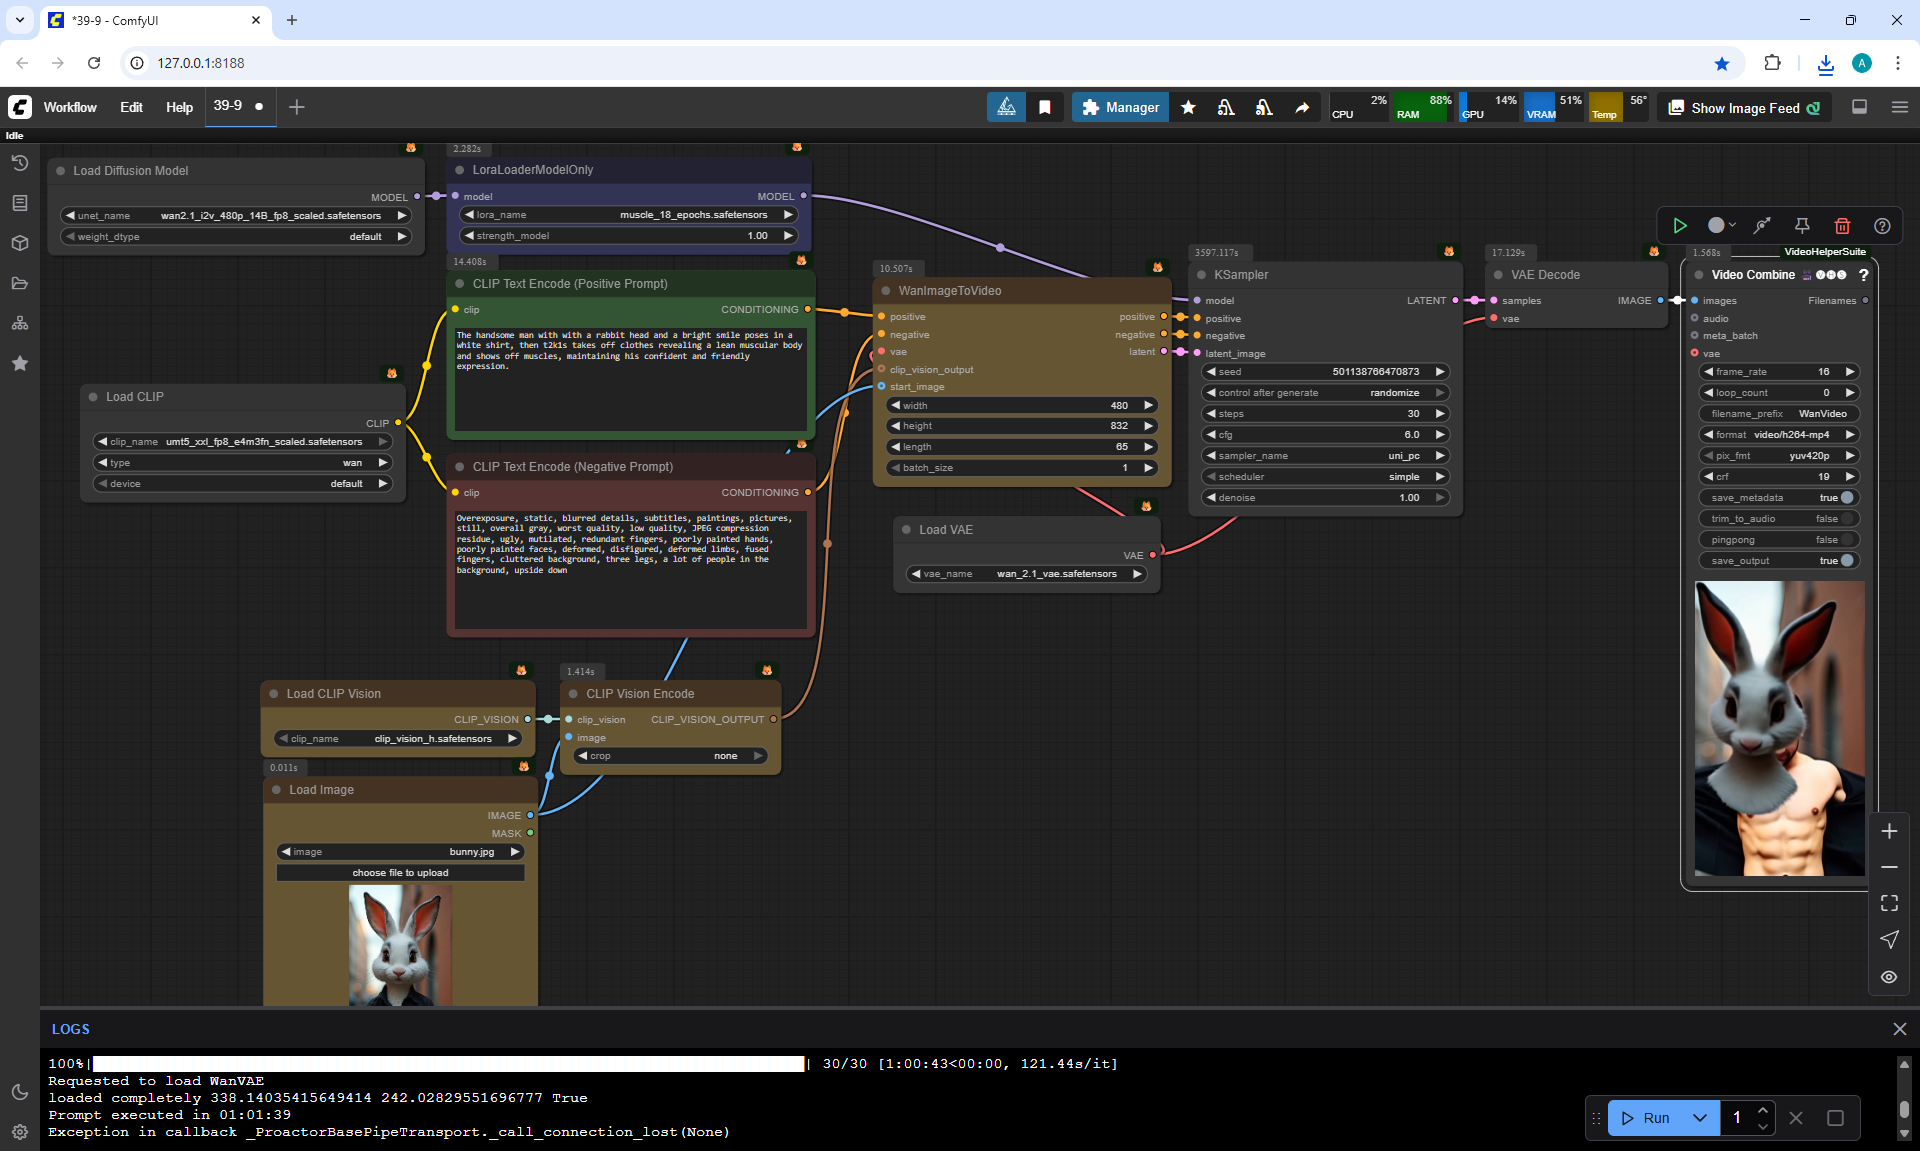Open the Help menu
Viewport: 1920px width, 1151px height.
(179, 107)
